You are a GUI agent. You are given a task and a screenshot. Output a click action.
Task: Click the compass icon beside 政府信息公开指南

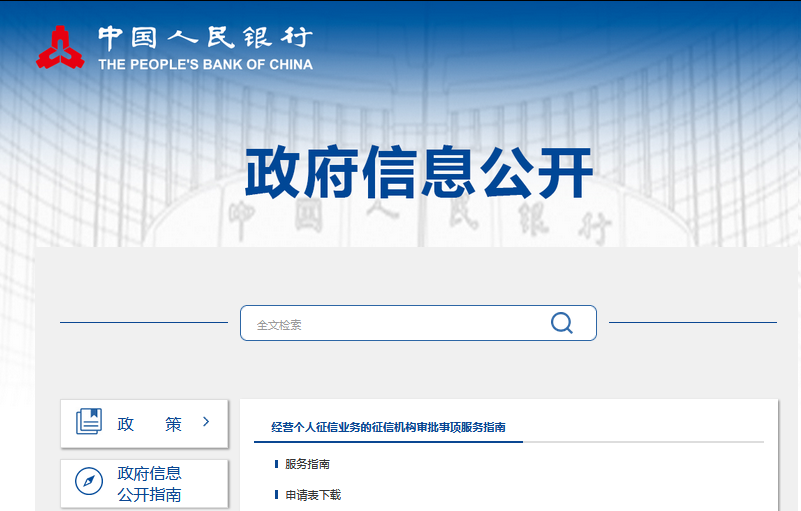coord(89,483)
